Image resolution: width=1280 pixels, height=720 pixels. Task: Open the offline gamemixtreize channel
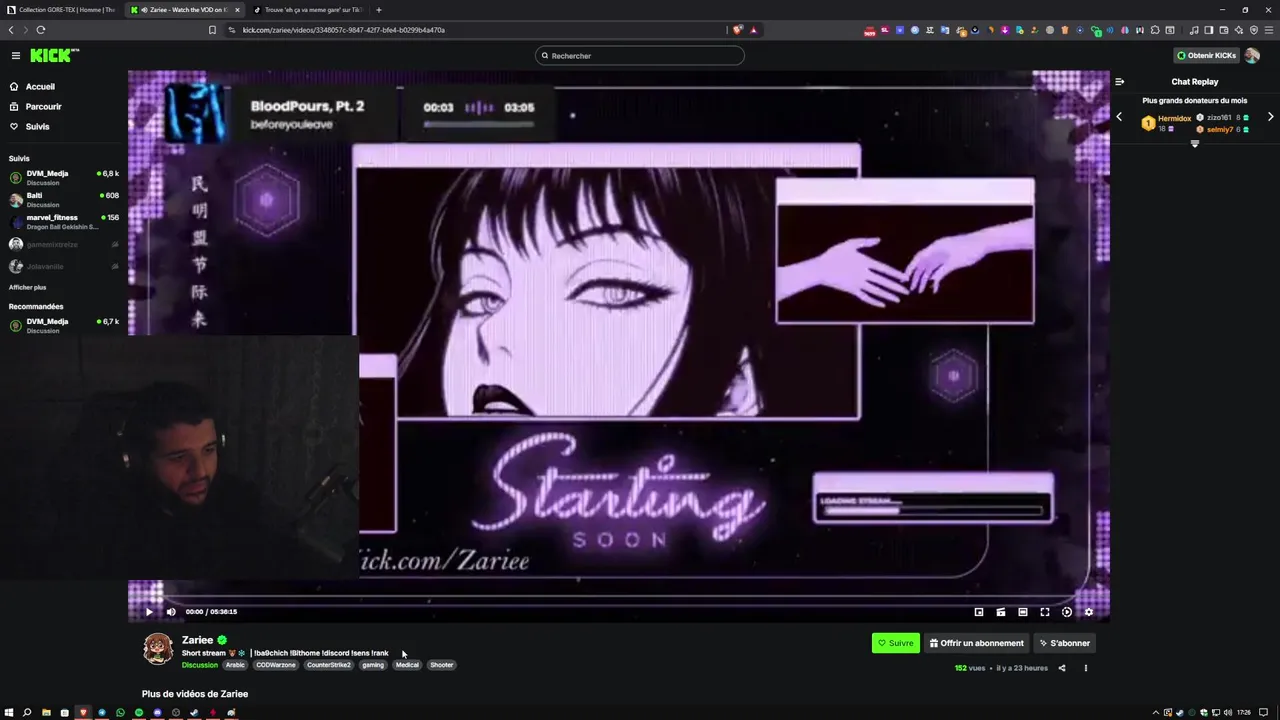pyautogui.click(x=64, y=244)
